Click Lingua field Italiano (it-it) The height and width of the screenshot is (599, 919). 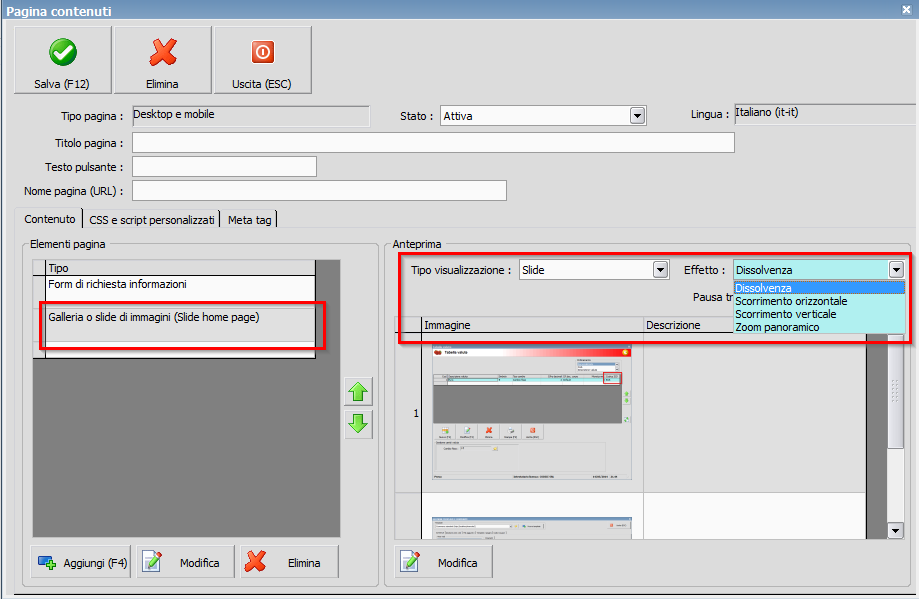825,113
